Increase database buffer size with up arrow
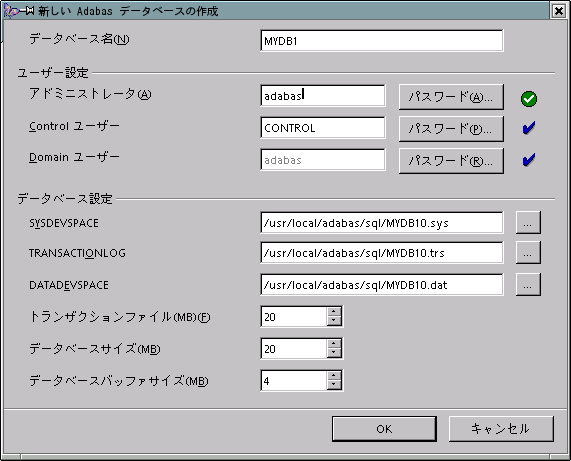This screenshot has width=571, height=461. coord(334,376)
